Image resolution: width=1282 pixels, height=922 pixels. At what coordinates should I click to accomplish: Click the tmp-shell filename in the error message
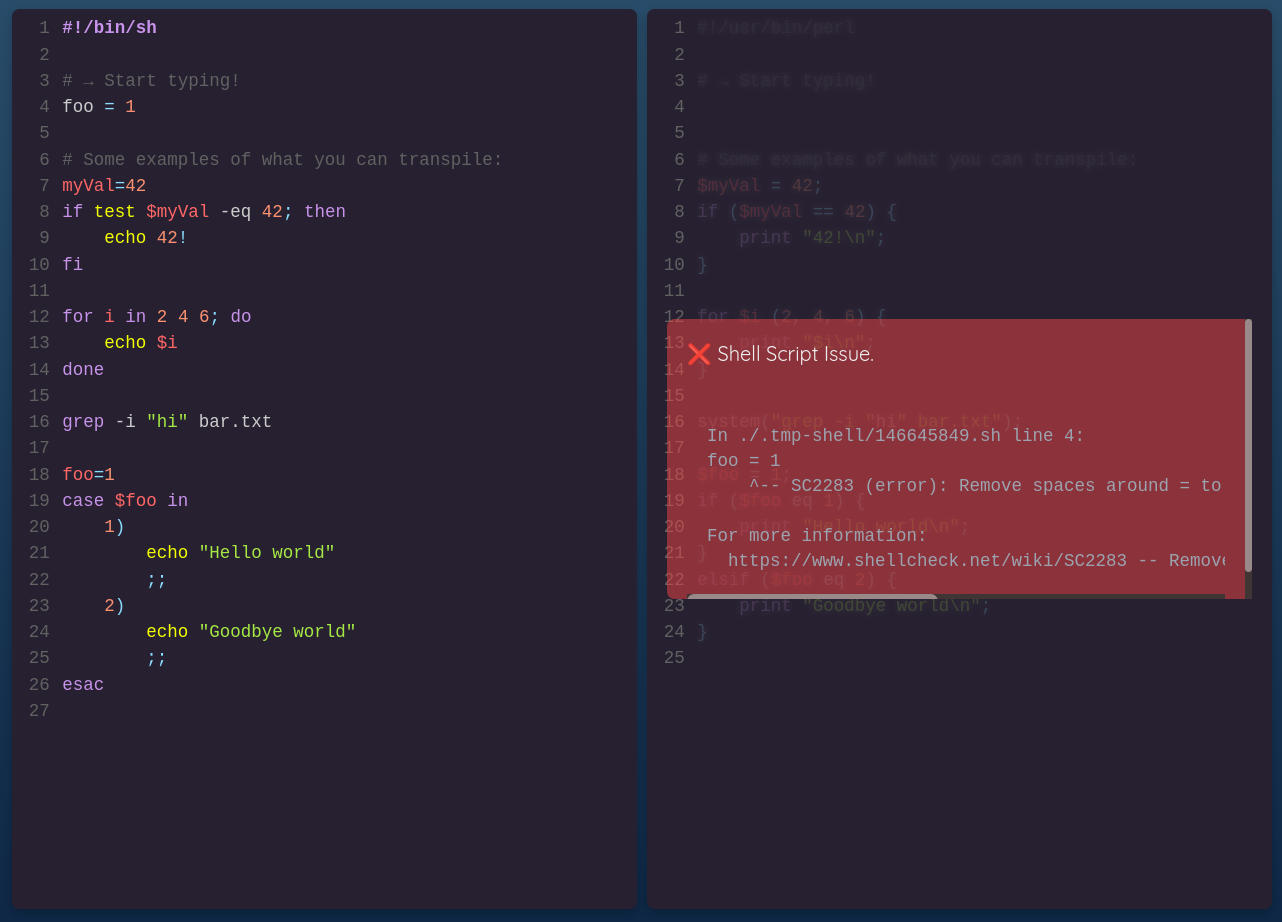[830, 435]
